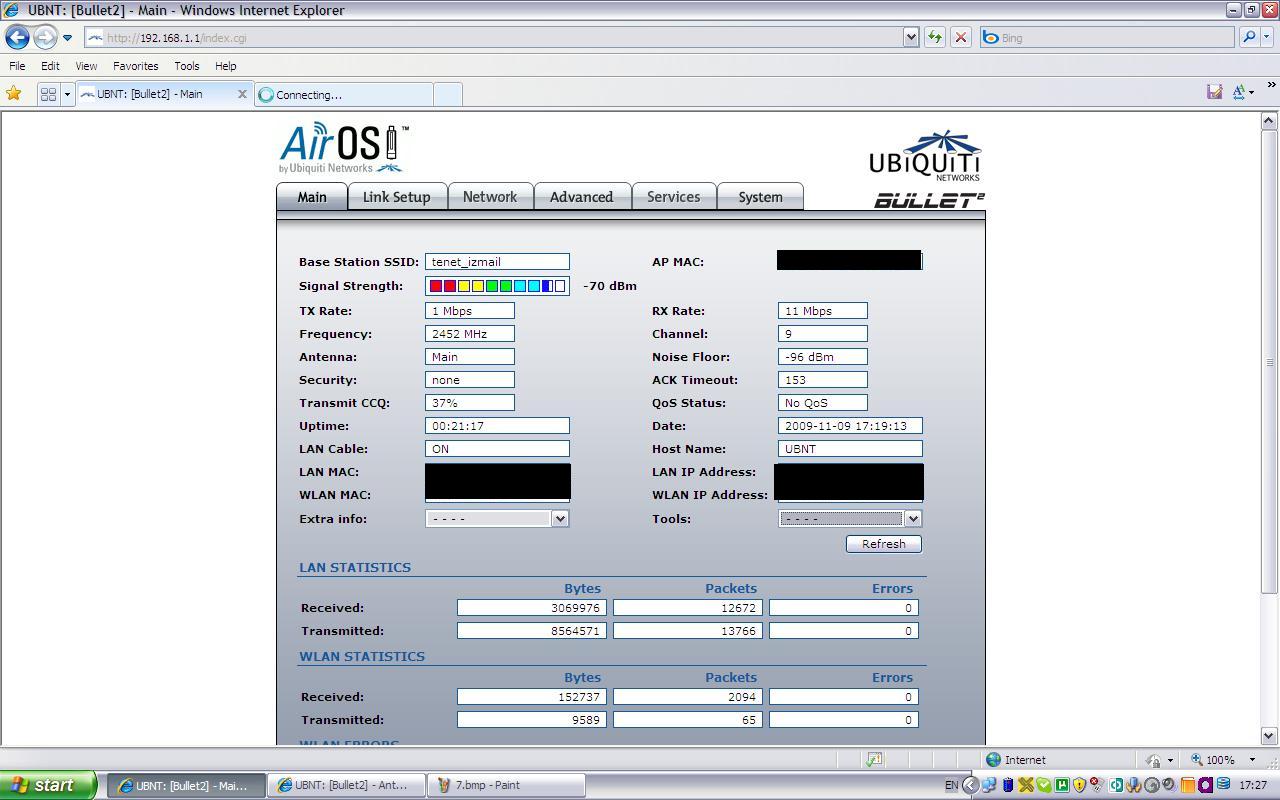Click the UBNT Main taskbar button
The width and height of the screenshot is (1280, 800).
pyautogui.click(x=186, y=785)
